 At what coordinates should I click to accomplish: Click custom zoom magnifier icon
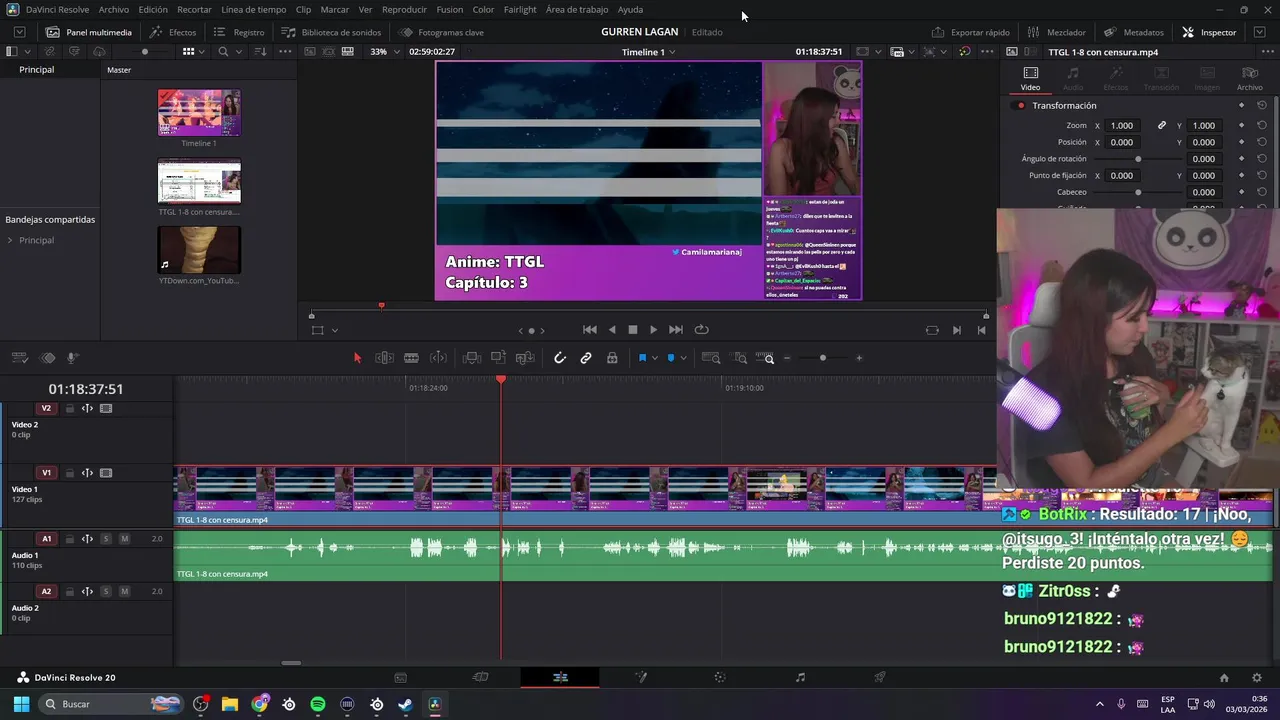765,358
